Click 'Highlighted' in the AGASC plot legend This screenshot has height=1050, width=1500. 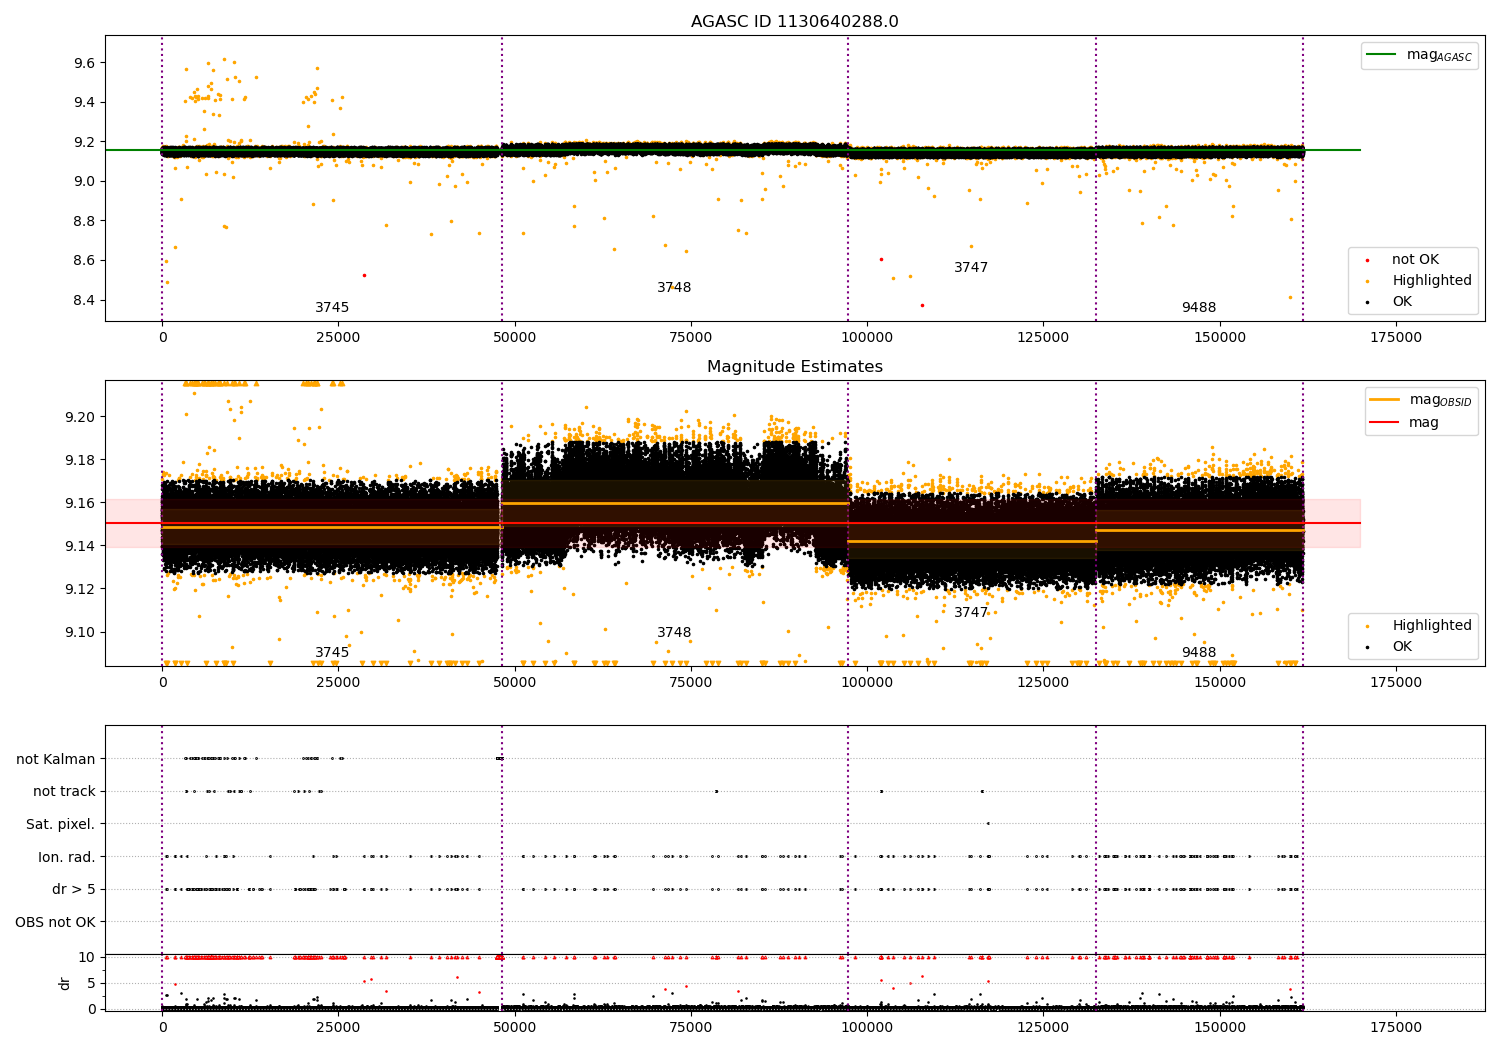[1432, 281]
